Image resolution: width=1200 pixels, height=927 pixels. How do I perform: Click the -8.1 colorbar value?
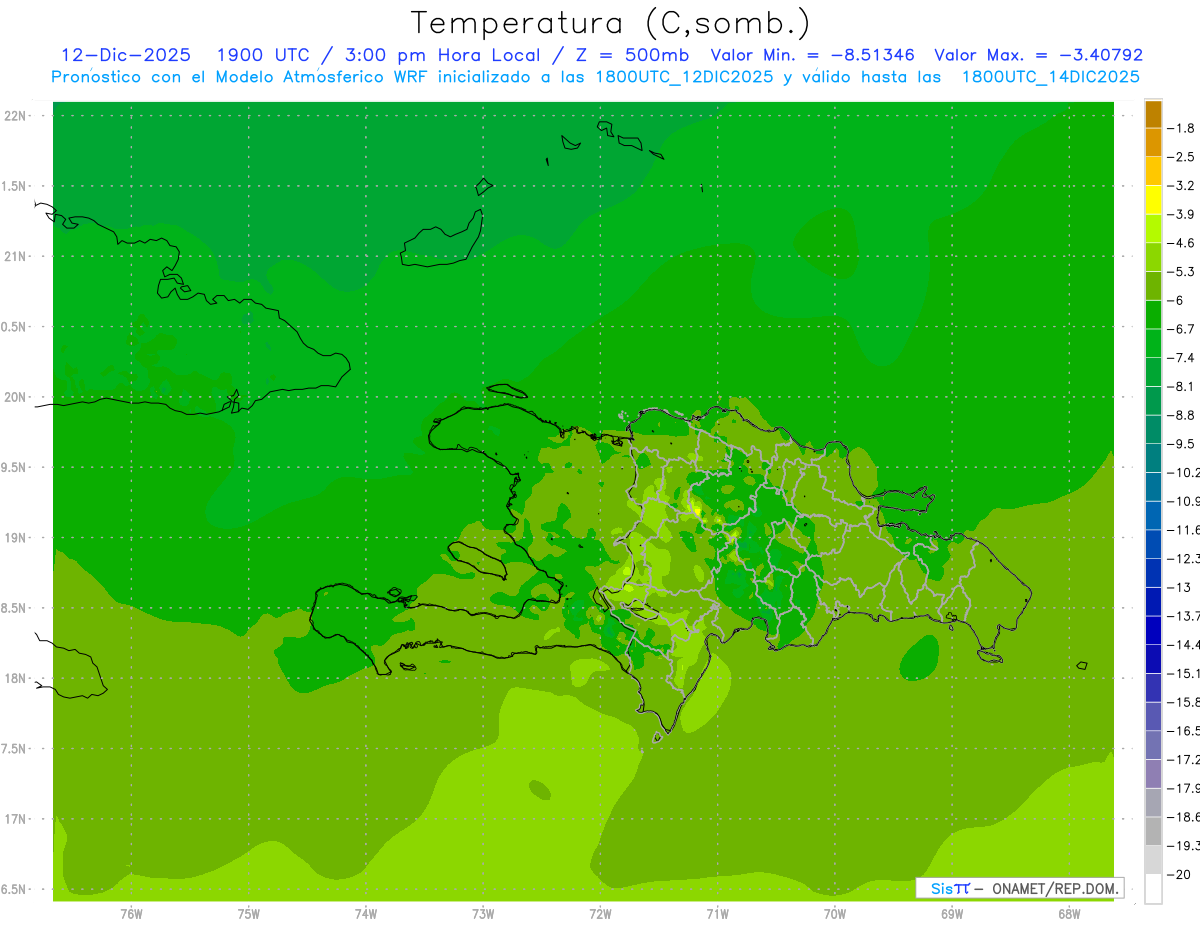tap(1182, 386)
